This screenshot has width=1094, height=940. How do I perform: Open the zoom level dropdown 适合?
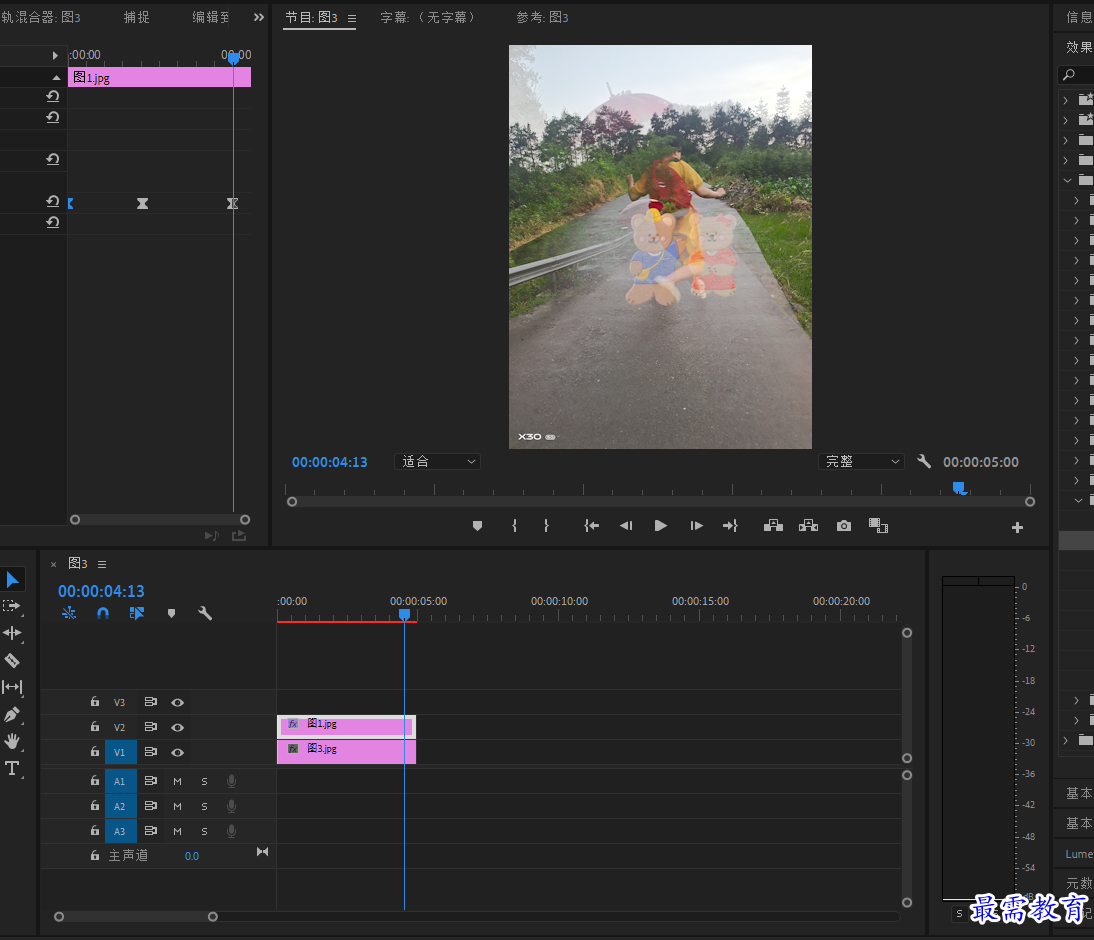(437, 461)
